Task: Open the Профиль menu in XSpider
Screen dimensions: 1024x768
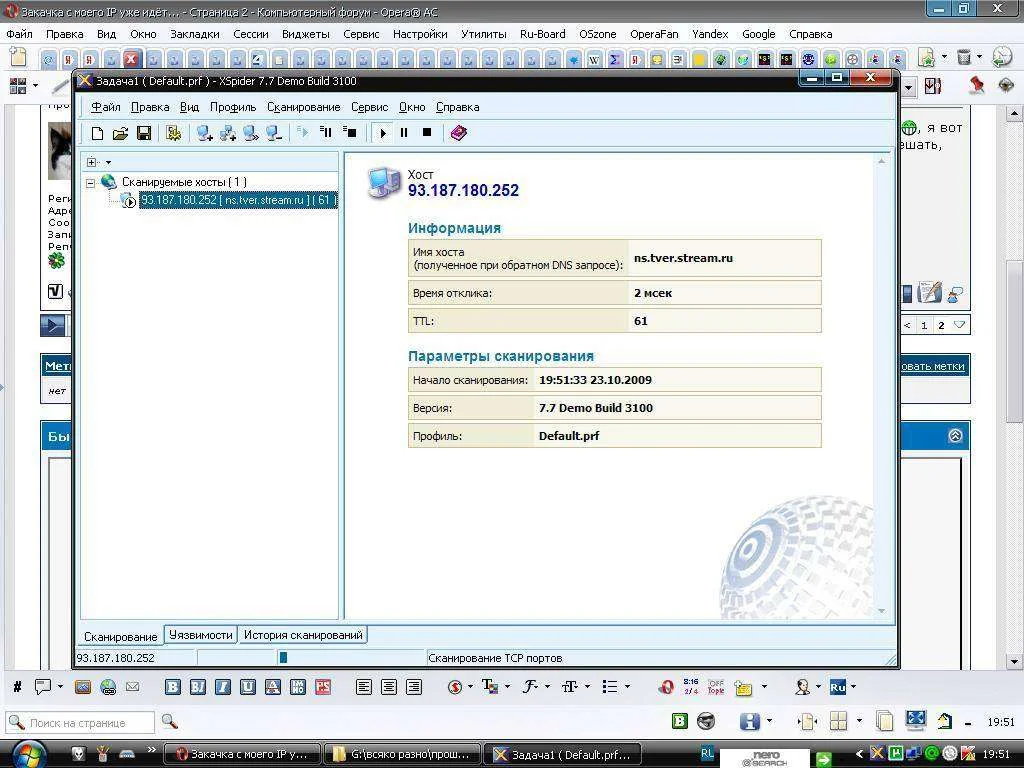Action: 233,107
